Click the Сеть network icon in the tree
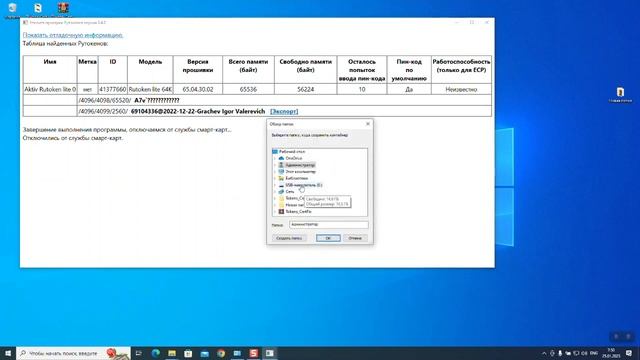The width and height of the screenshot is (640, 360). 281,191
